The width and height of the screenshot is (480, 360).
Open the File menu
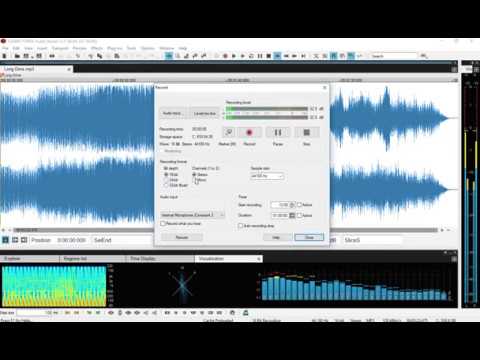pos(5,48)
